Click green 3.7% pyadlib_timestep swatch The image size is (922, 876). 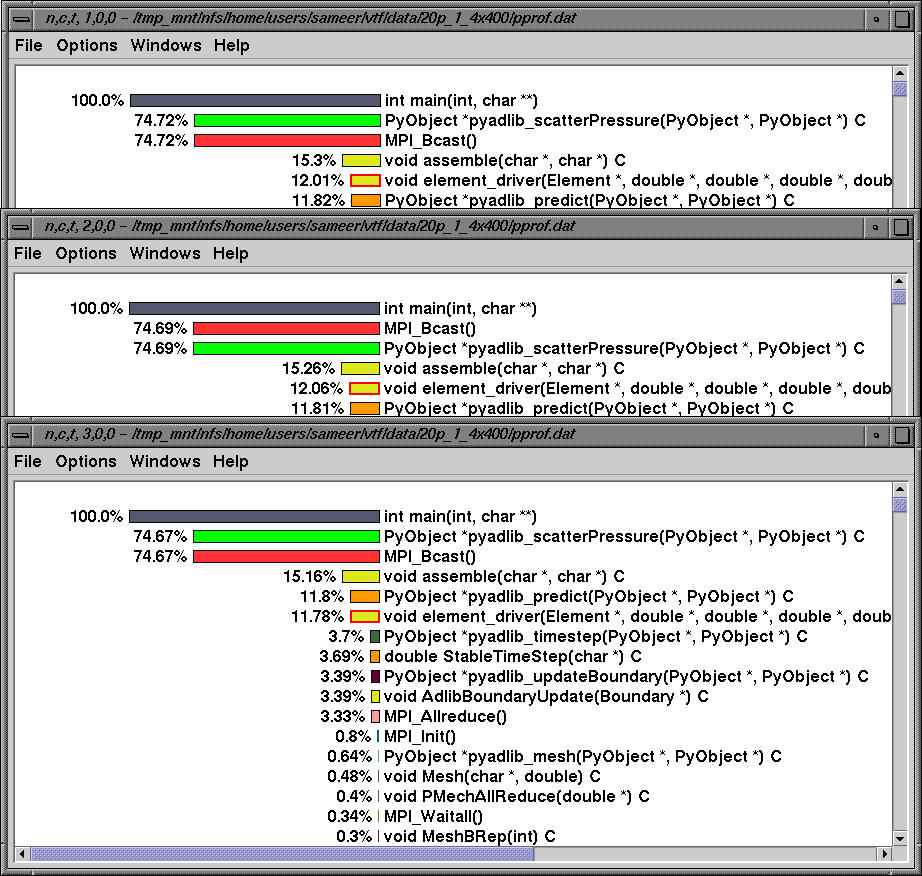pyautogui.click(x=375, y=637)
